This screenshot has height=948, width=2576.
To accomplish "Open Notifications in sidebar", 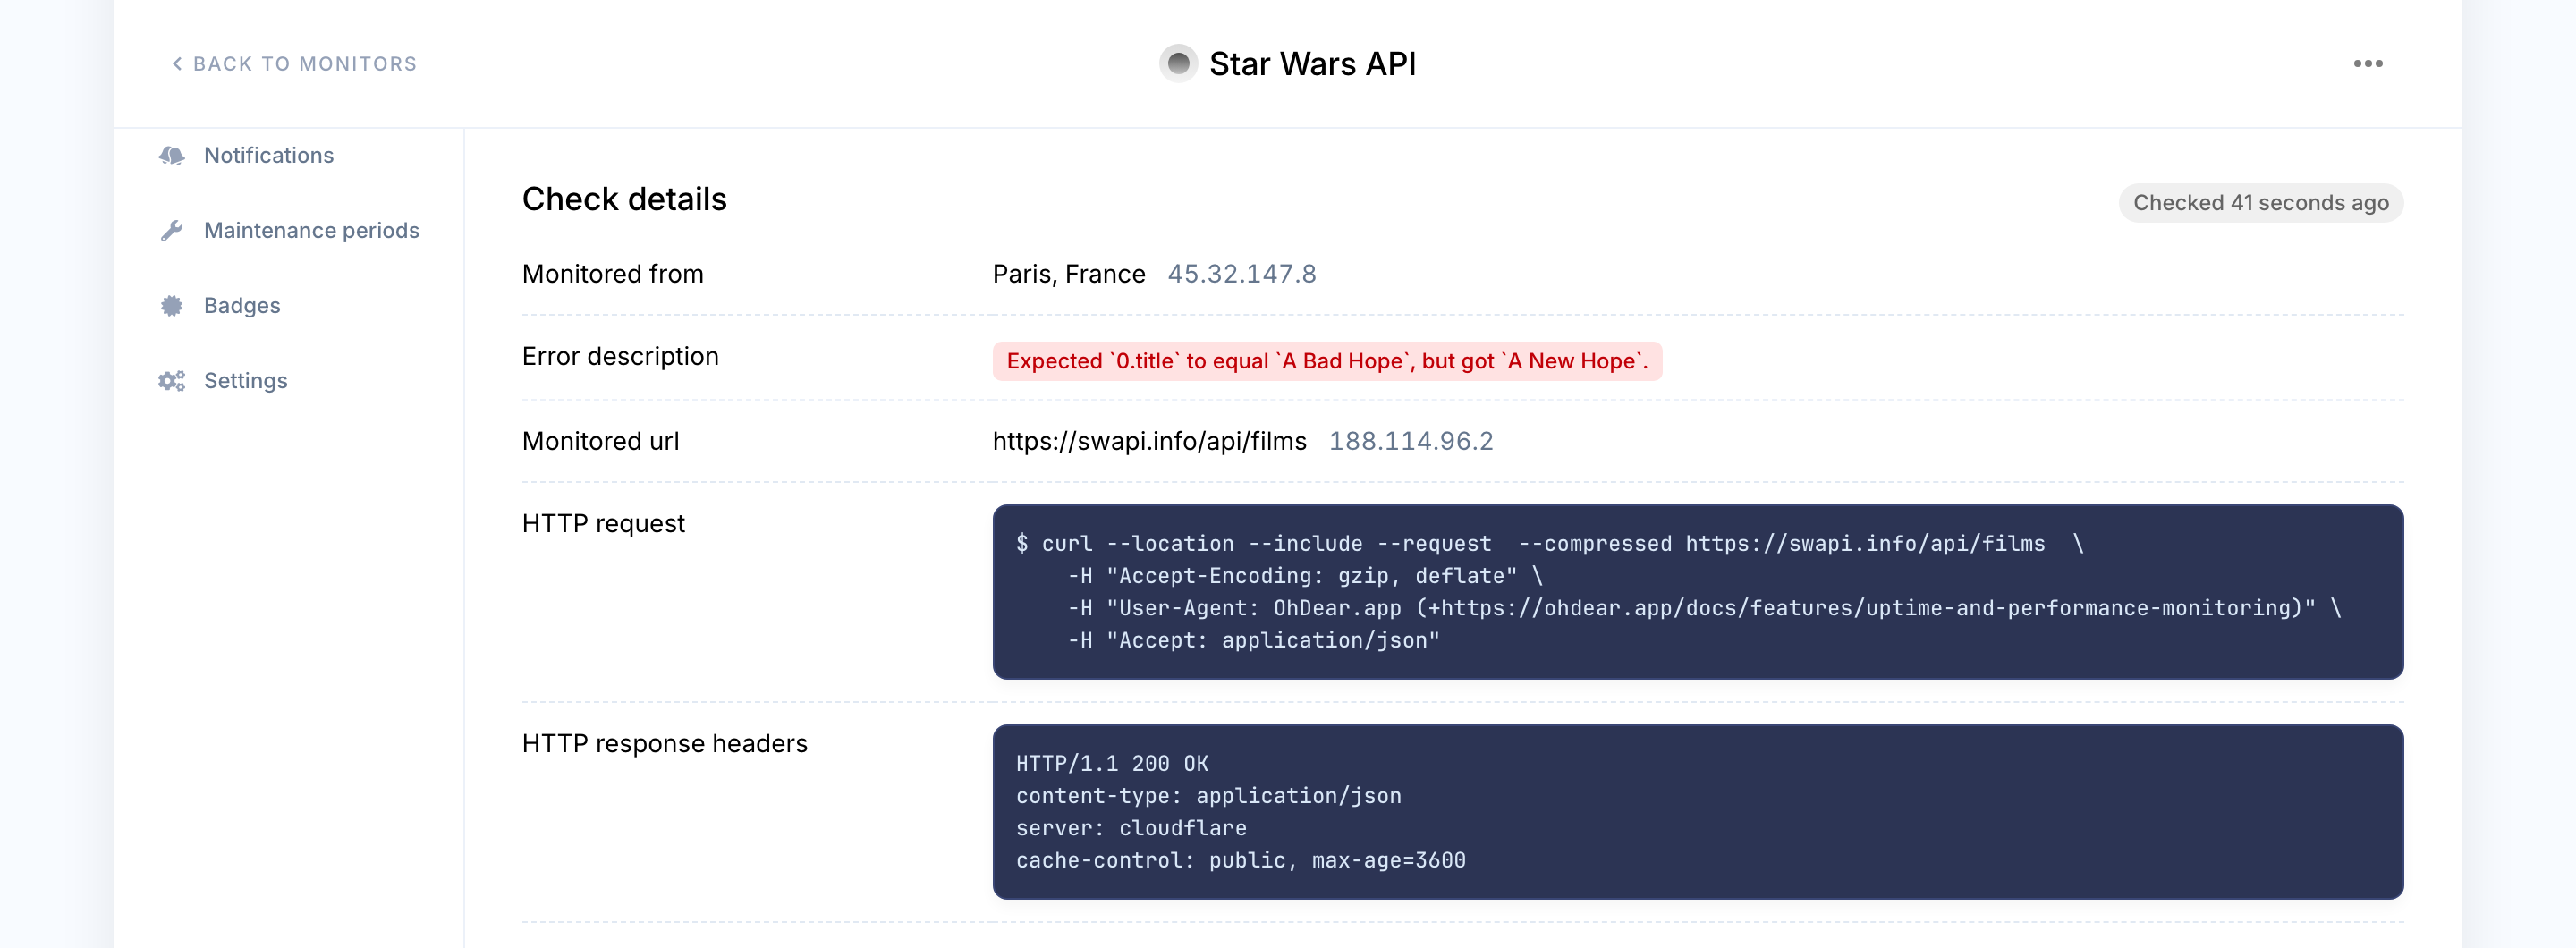I will [x=268, y=155].
